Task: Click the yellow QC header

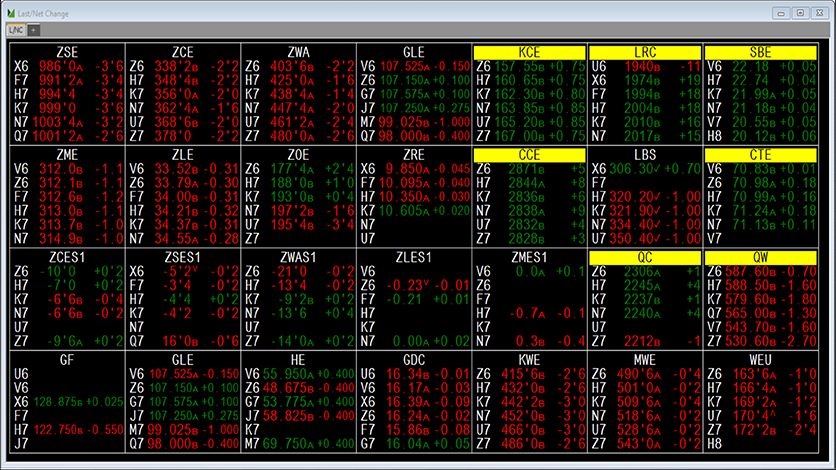Action: (645, 257)
